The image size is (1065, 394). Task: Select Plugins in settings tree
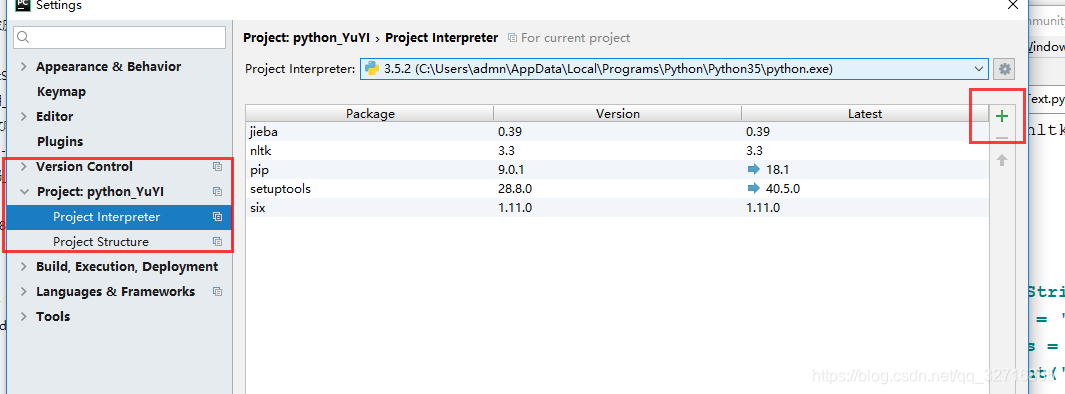point(60,141)
